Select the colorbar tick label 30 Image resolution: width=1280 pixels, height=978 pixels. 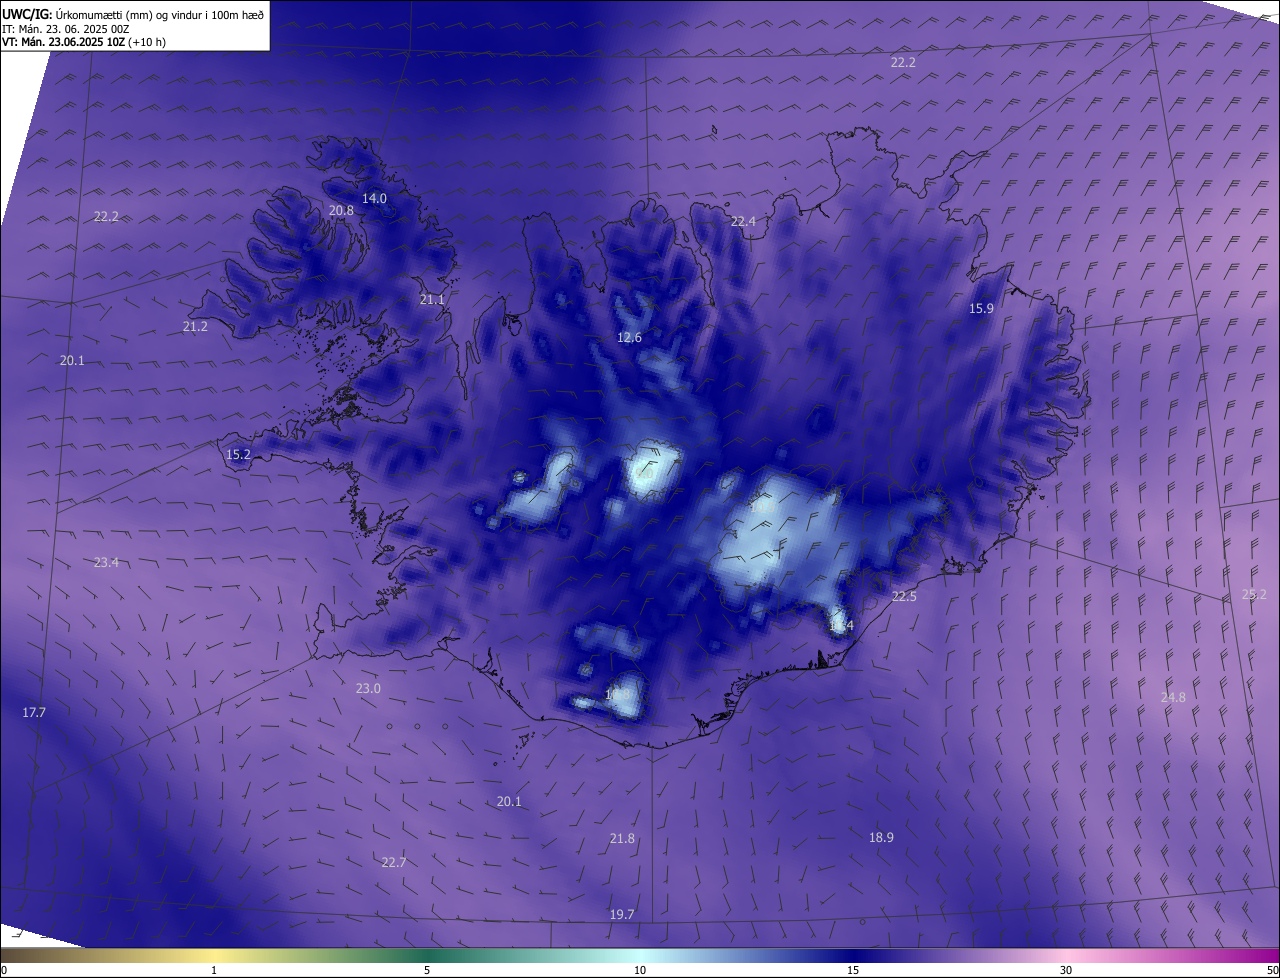1066,970
